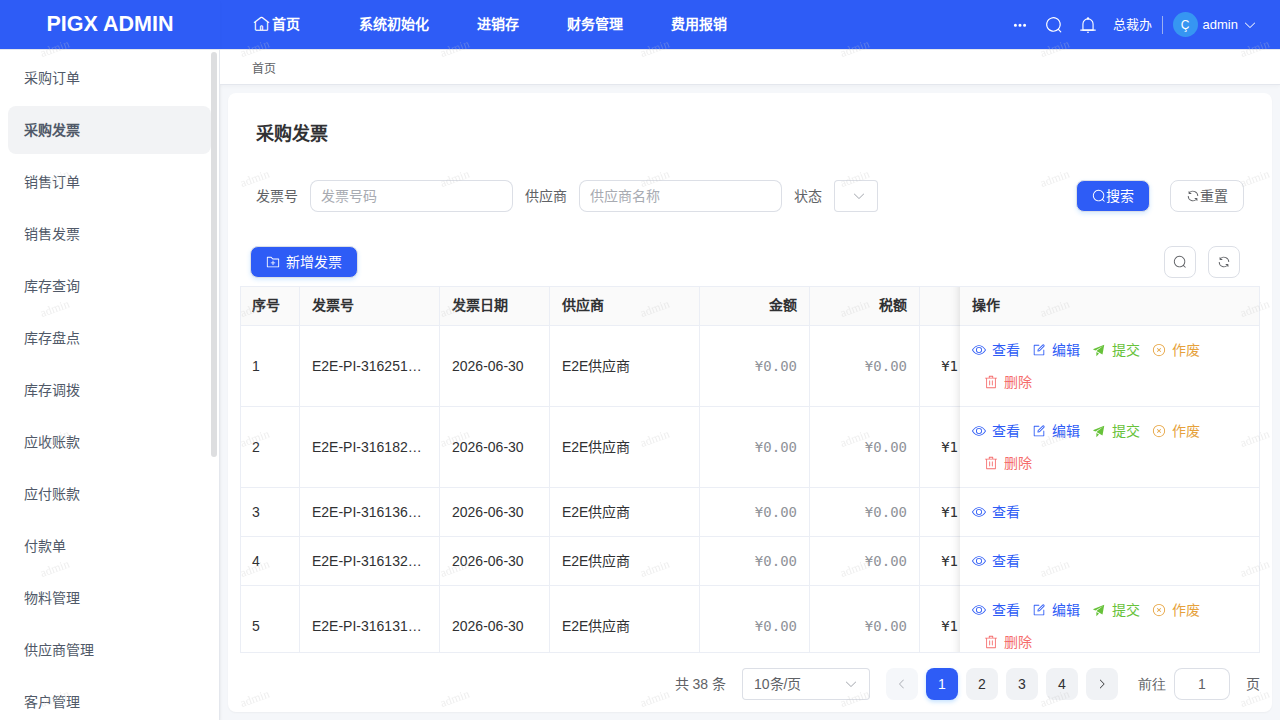Open 首页 in top navigation
This screenshot has height=720, width=1280.
(277, 24)
